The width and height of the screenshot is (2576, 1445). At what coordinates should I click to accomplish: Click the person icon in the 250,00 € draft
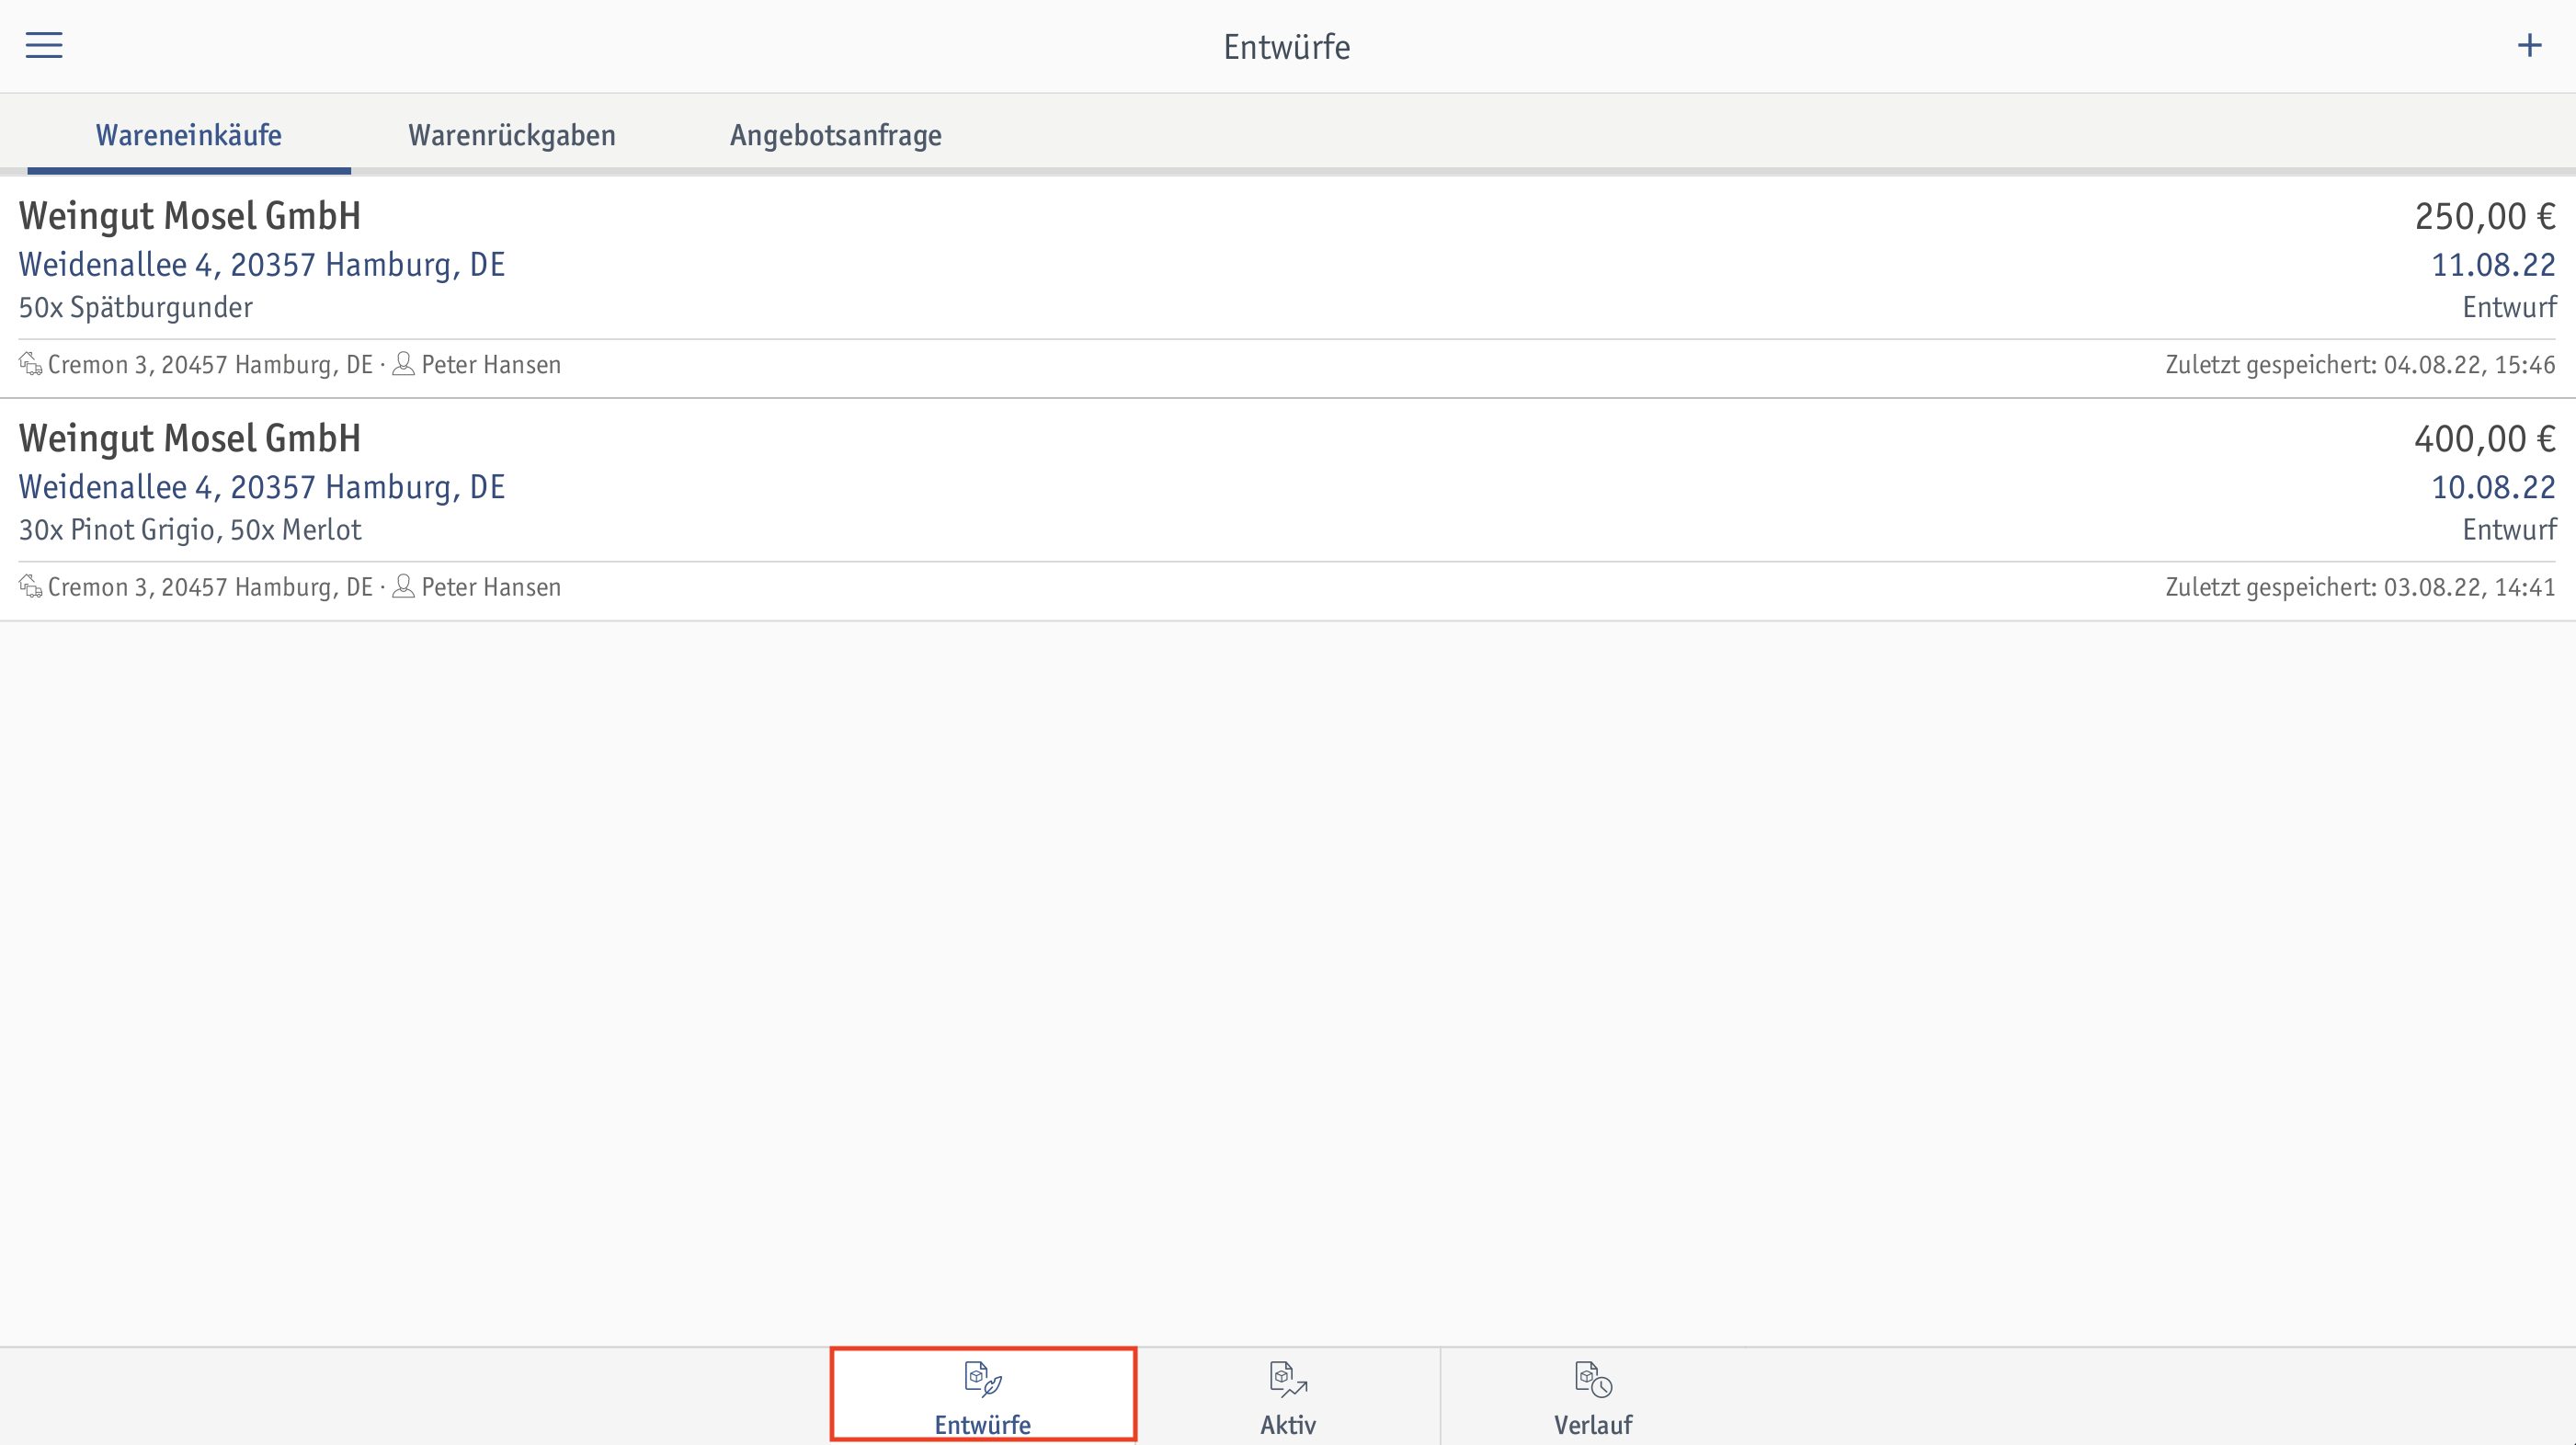pos(403,364)
